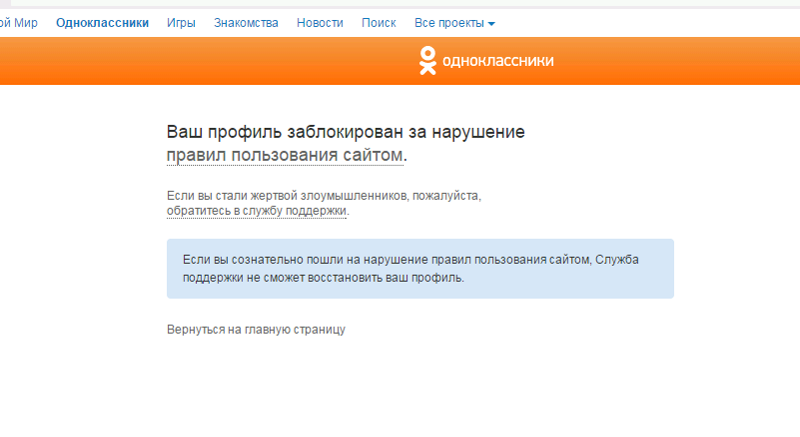Open the Мой Мир link in top navigation
This screenshot has height=437, width=800.
(x=18, y=23)
